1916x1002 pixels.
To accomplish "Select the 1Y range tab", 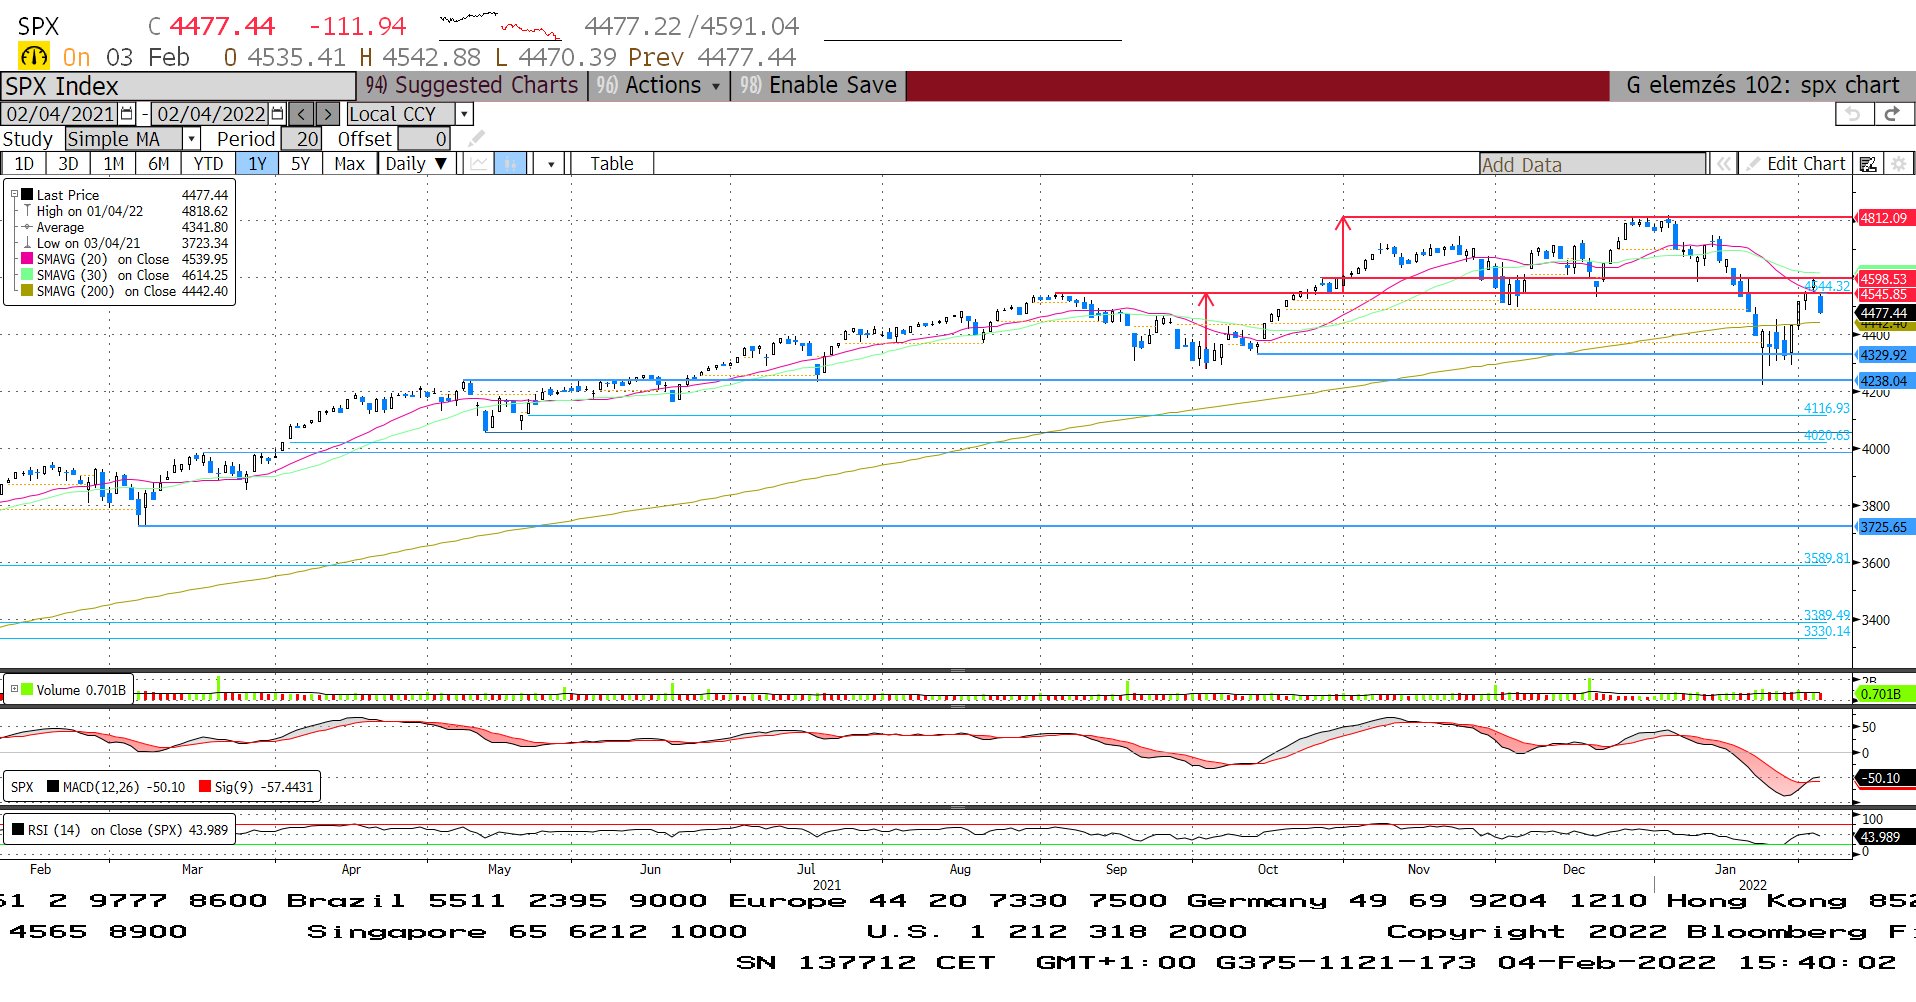I will click(x=257, y=164).
